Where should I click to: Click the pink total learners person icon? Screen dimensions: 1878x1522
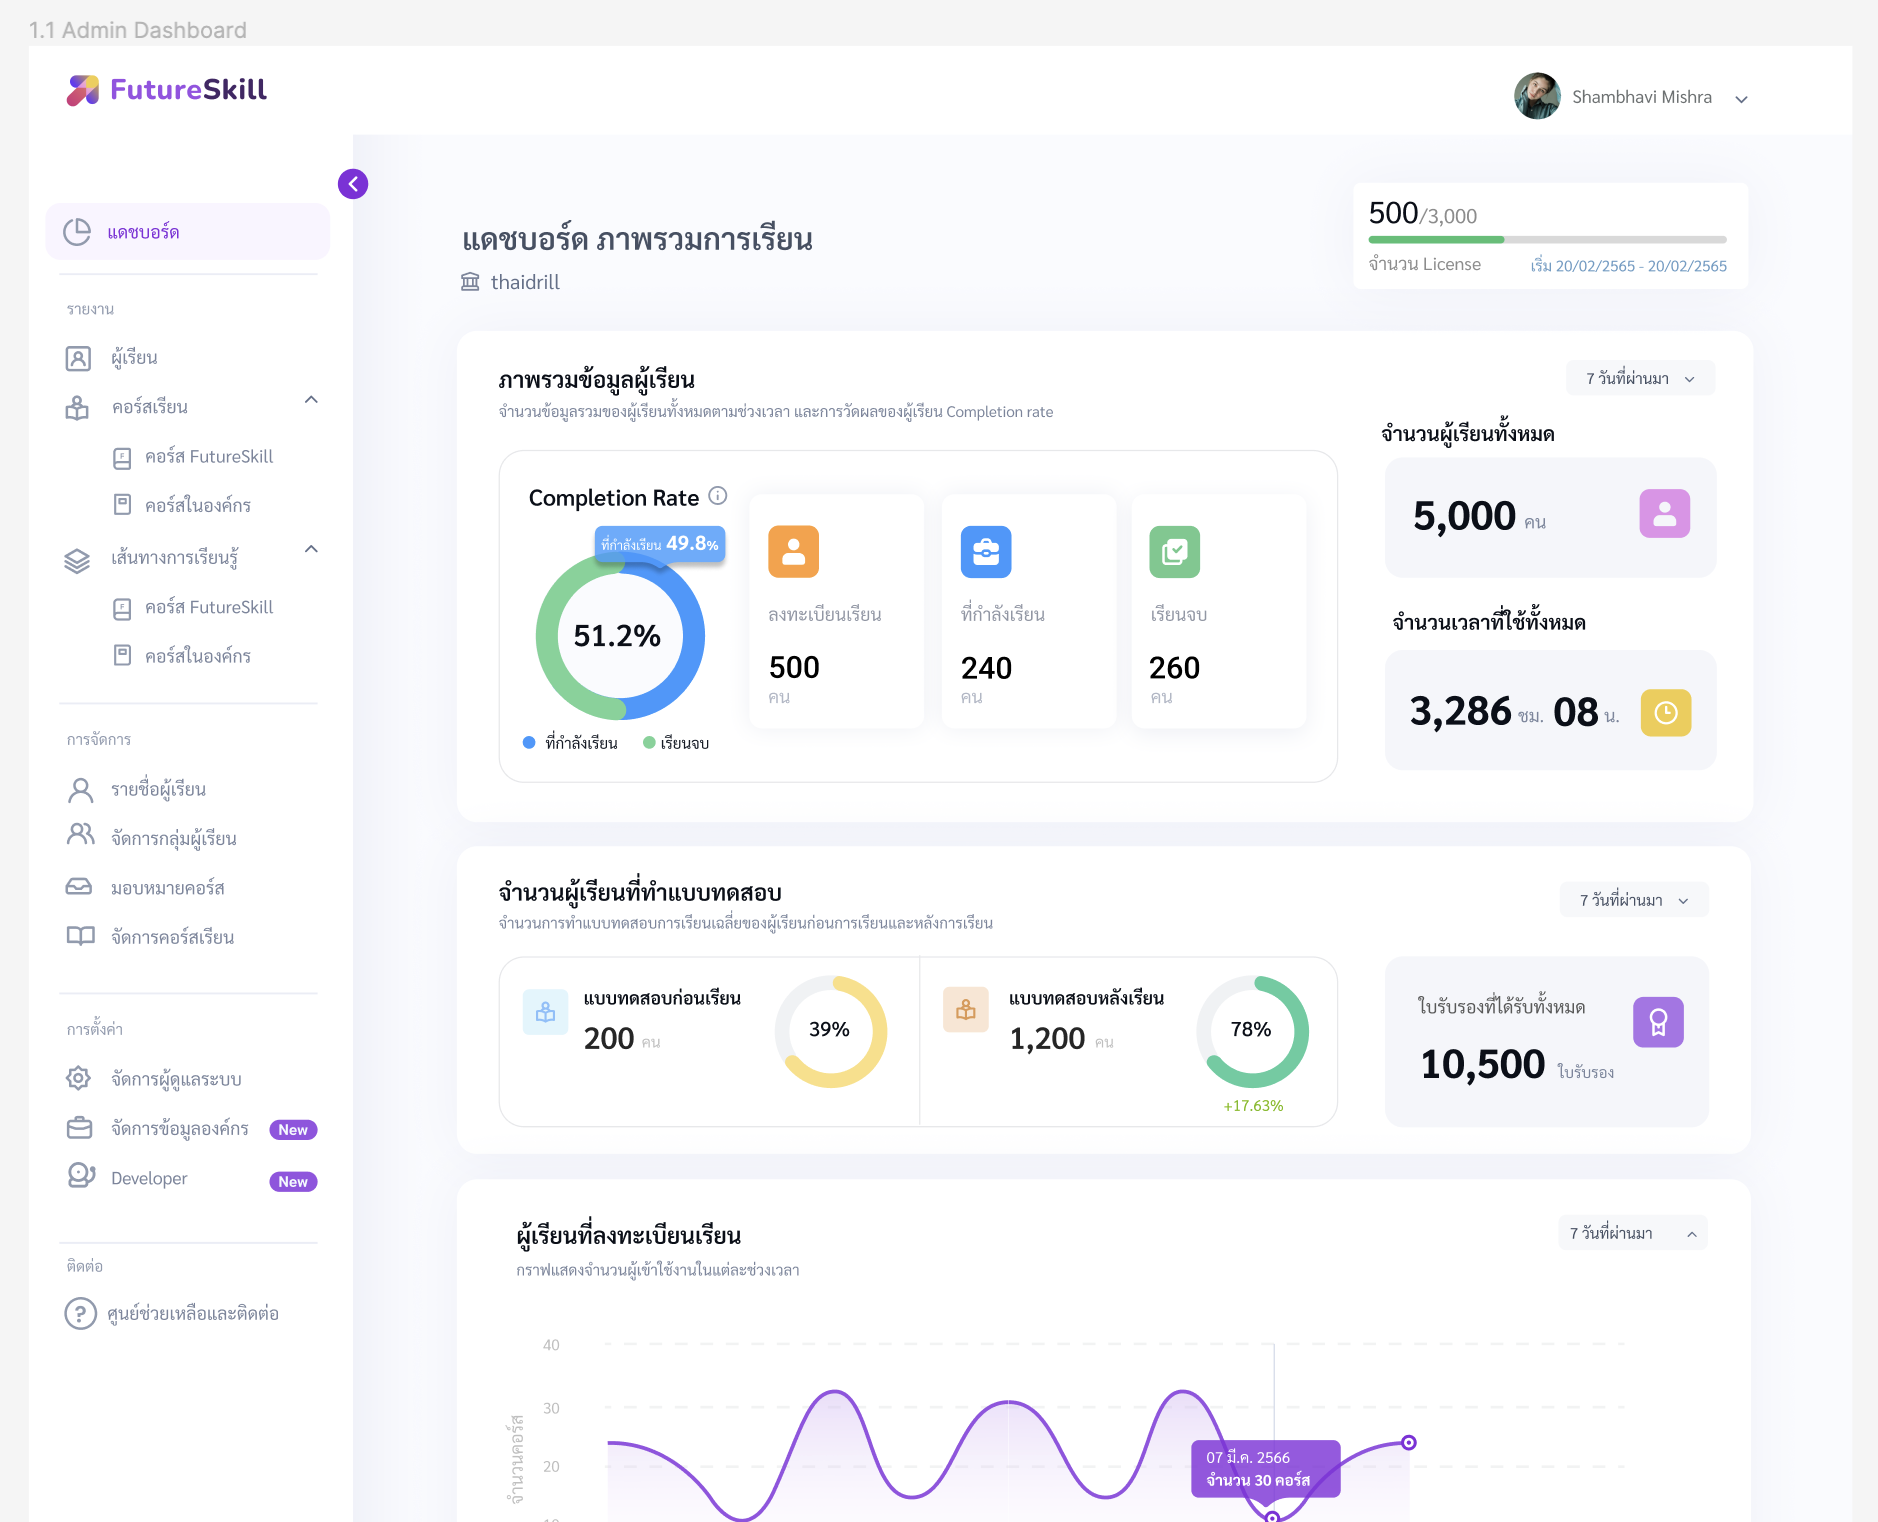[1665, 514]
